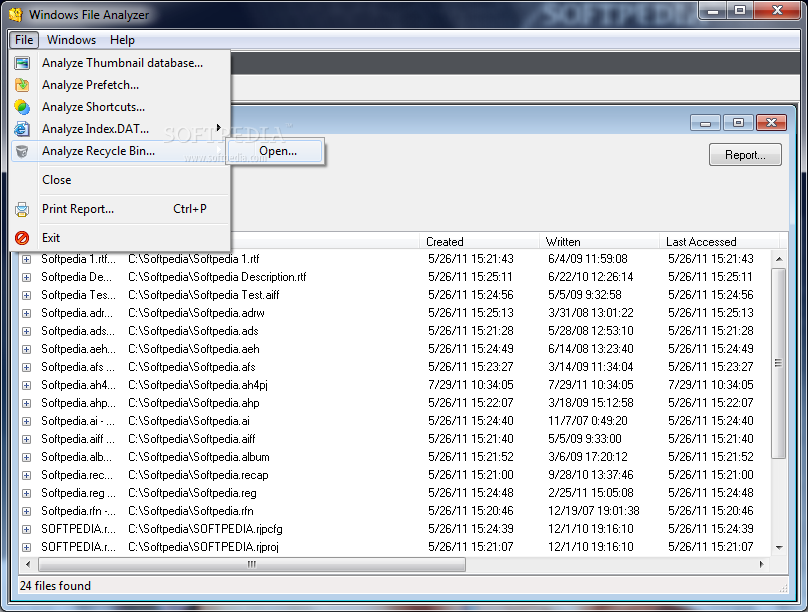Sort by the Written column header
The image size is (808, 612).
pos(600,242)
